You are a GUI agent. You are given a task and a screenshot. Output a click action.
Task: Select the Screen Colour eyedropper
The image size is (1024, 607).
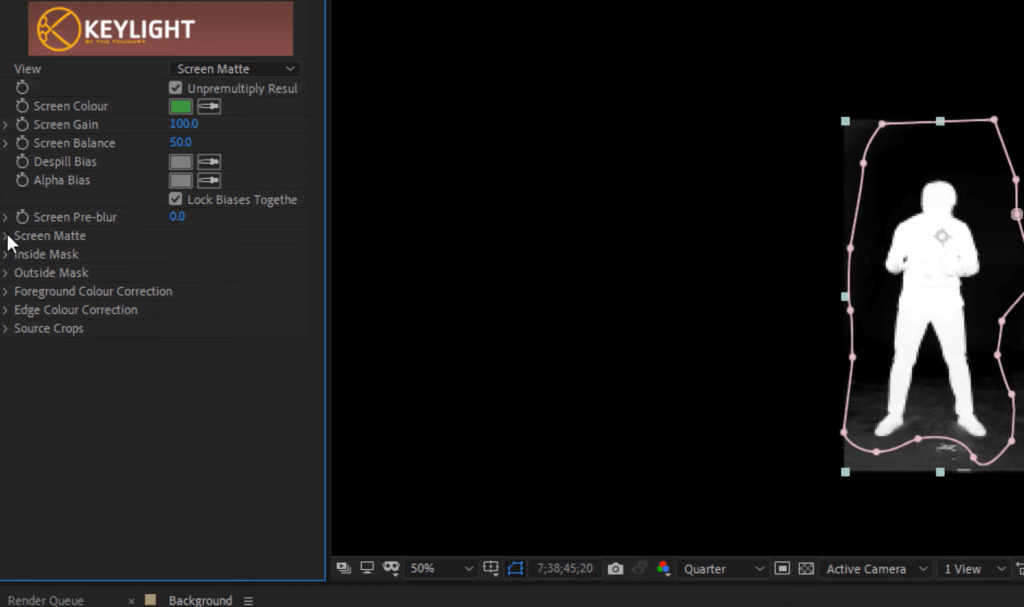[208, 105]
